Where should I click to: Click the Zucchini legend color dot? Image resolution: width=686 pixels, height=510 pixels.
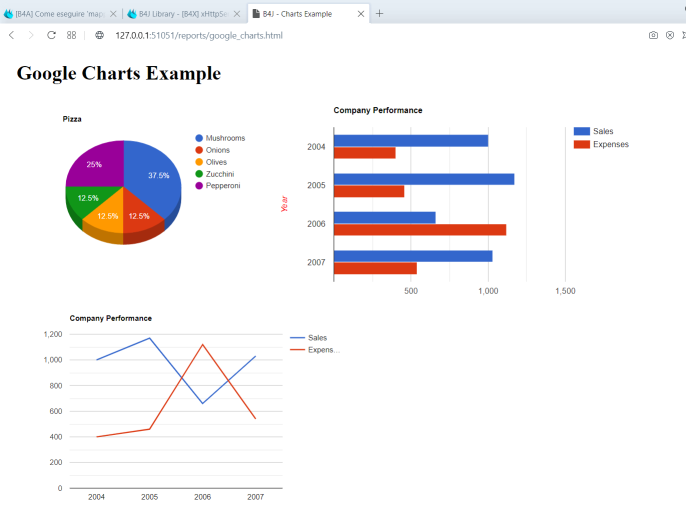[199, 174]
